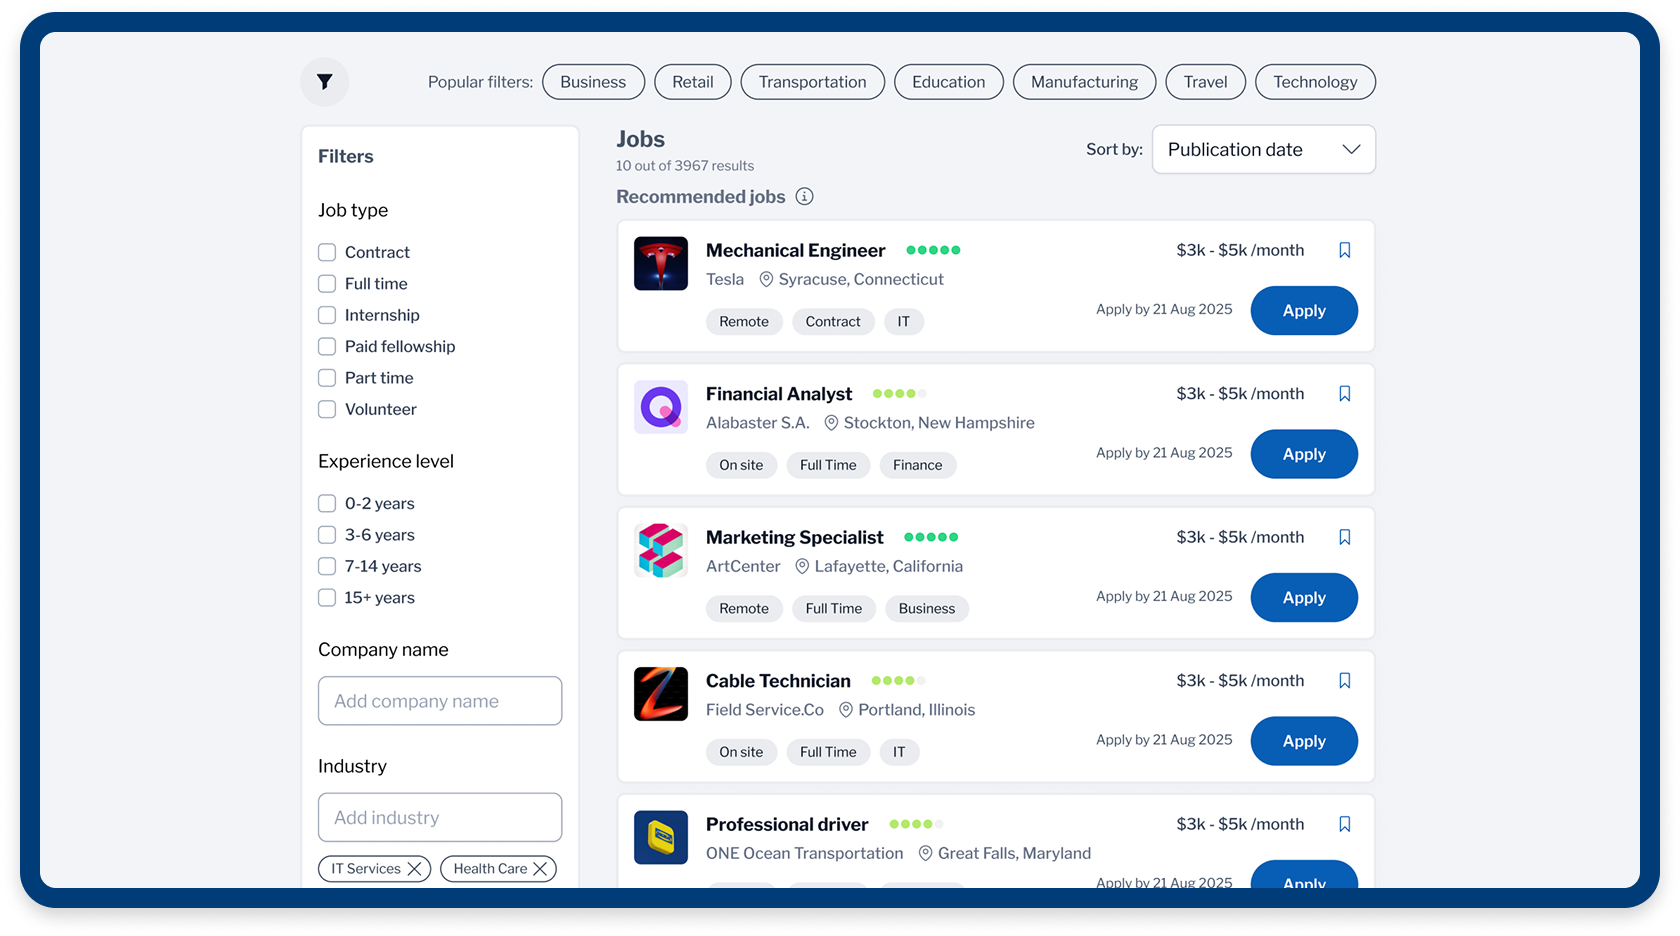Remove the IT Services industry tag
The width and height of the screenshot is (1680, 936).
point(414,869)
